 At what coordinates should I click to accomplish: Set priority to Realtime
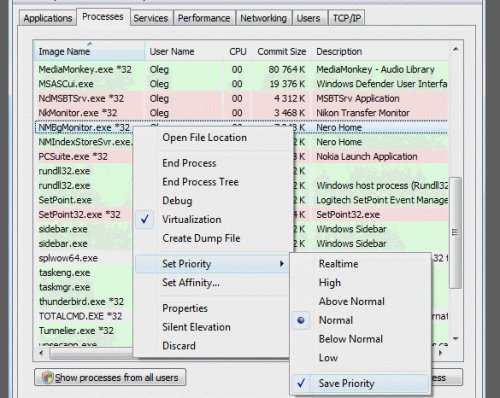(360, 264)
